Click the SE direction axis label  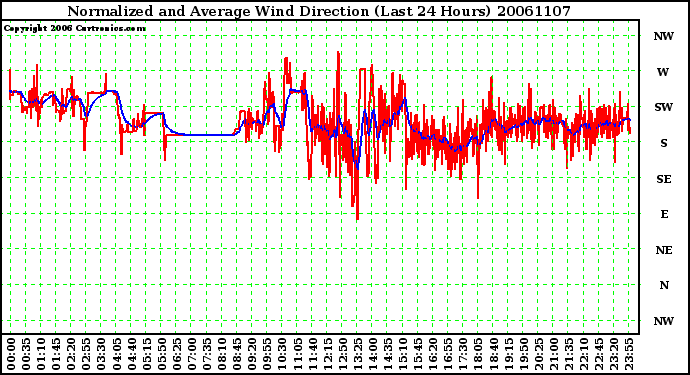(x=664, y=179)
